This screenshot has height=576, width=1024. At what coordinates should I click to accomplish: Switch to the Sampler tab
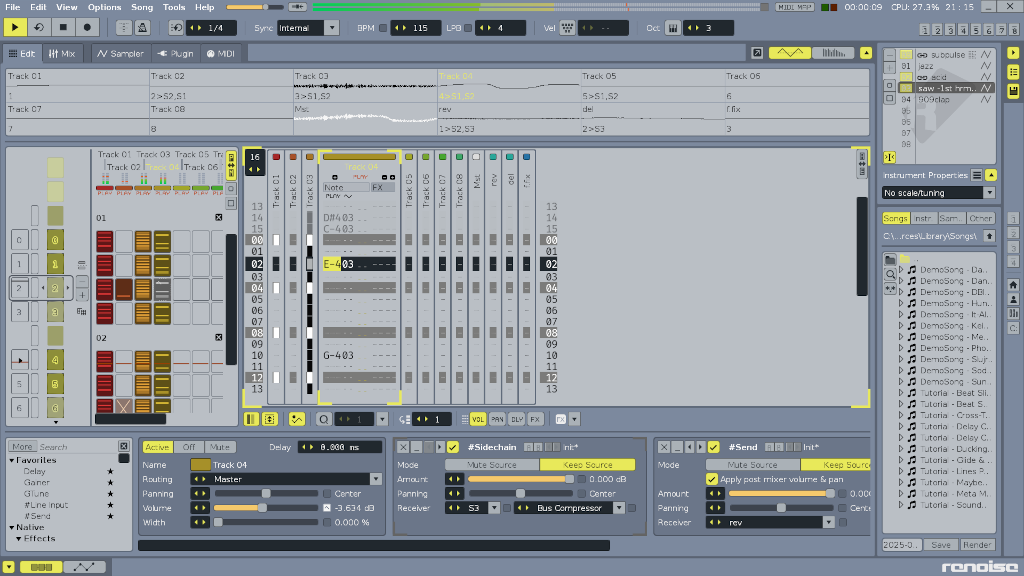[120, 53]
